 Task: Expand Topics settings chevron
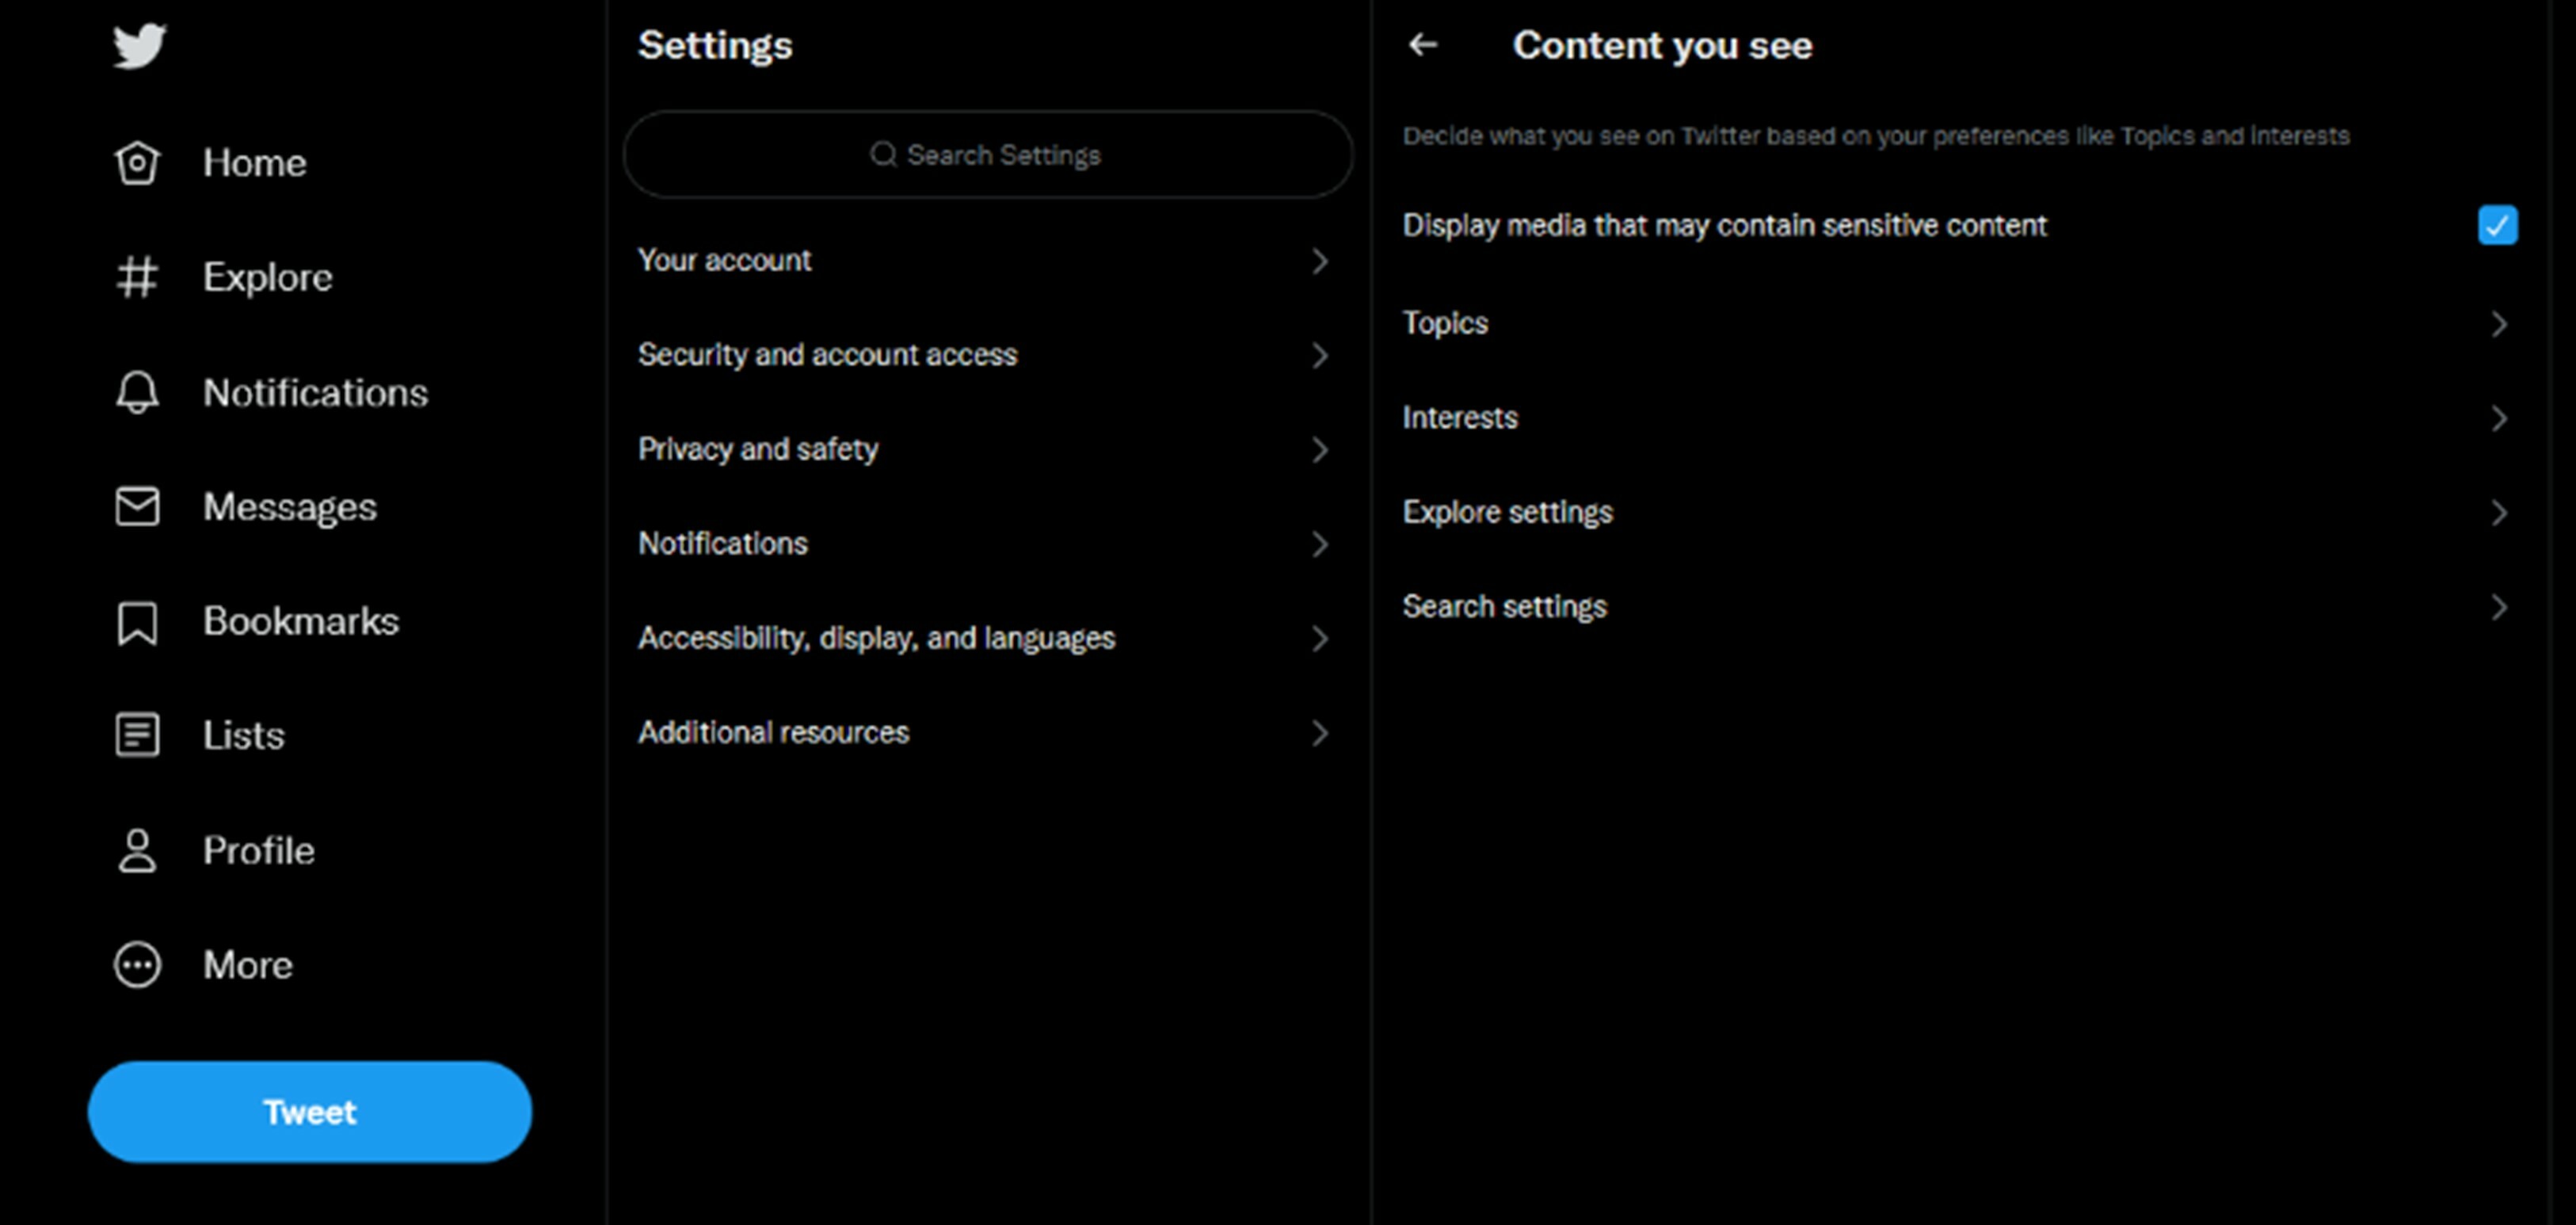[2498, 324]
